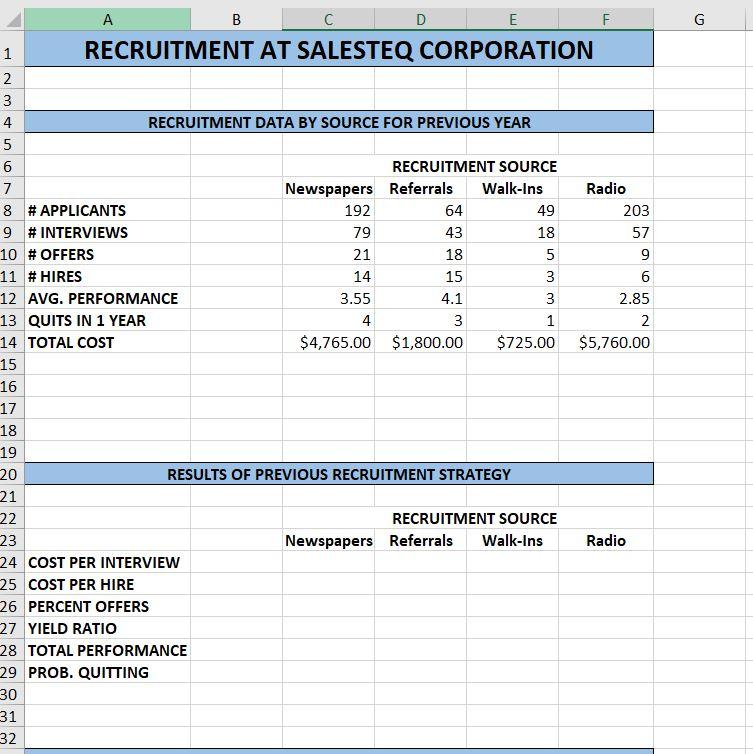
Task: Click the Select All corner triangle
Action: click(x=13, y=20)
